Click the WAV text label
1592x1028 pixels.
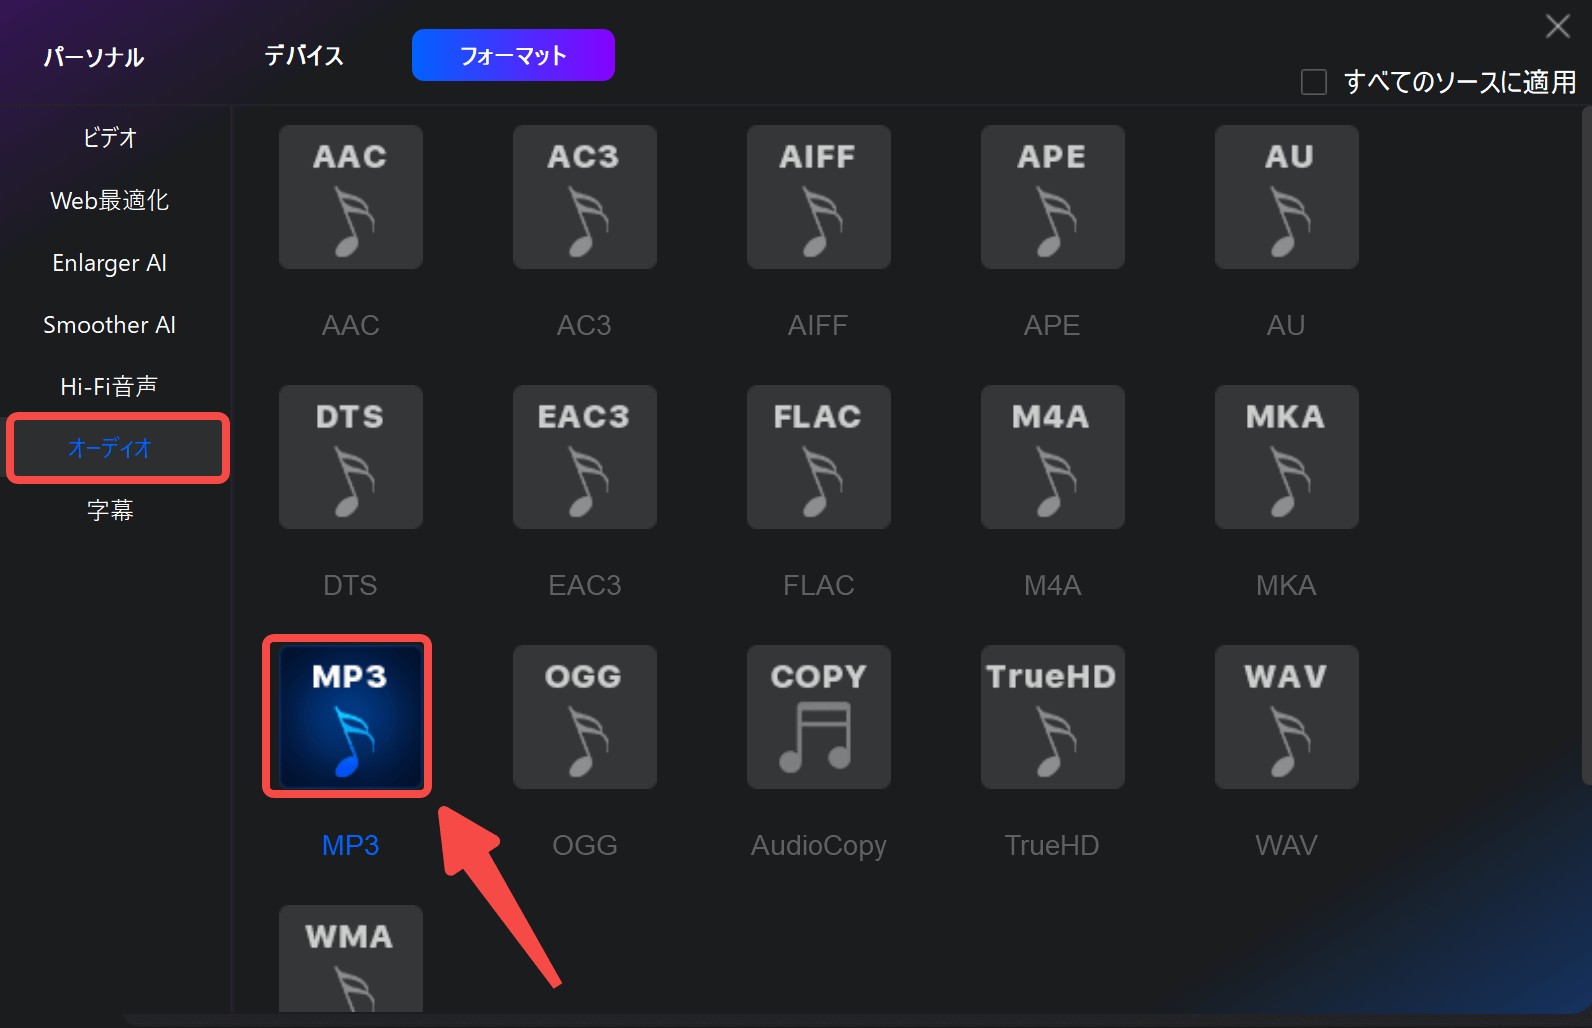coord(1286,845)
